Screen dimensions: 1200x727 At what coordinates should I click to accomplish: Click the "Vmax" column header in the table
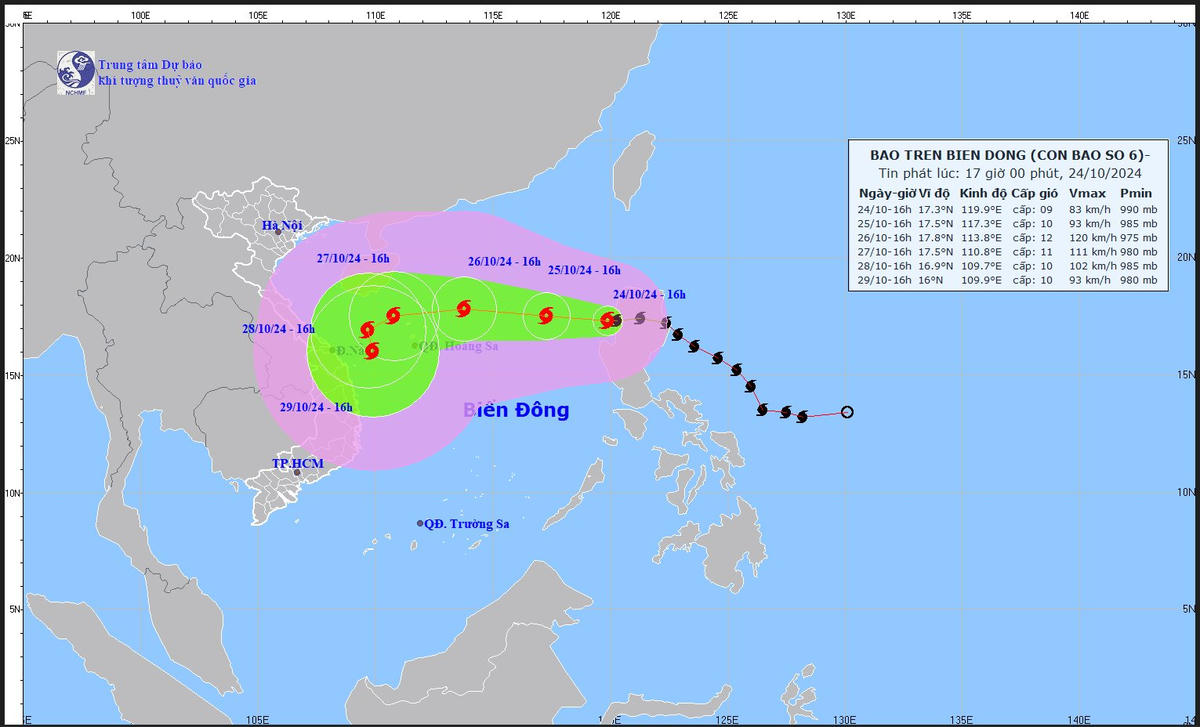point(1085,193)
